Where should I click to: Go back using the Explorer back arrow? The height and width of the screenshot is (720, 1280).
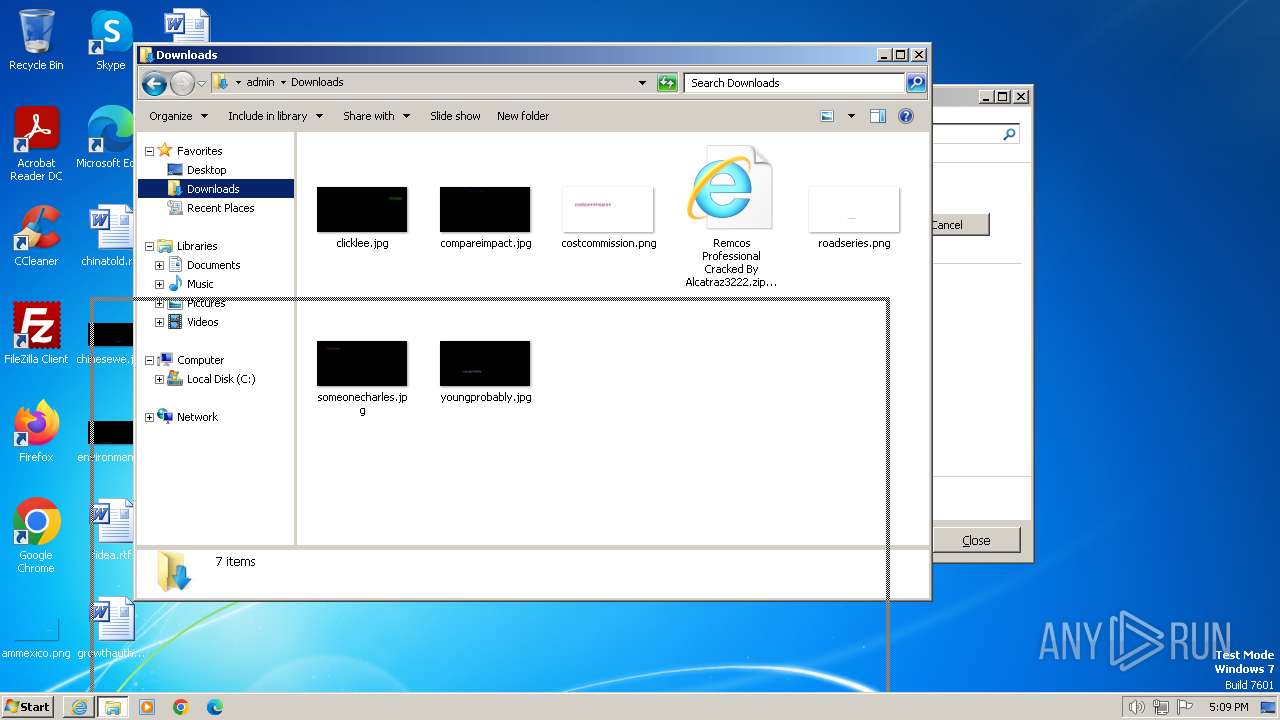pyautogui.click(x=154, y=83)
